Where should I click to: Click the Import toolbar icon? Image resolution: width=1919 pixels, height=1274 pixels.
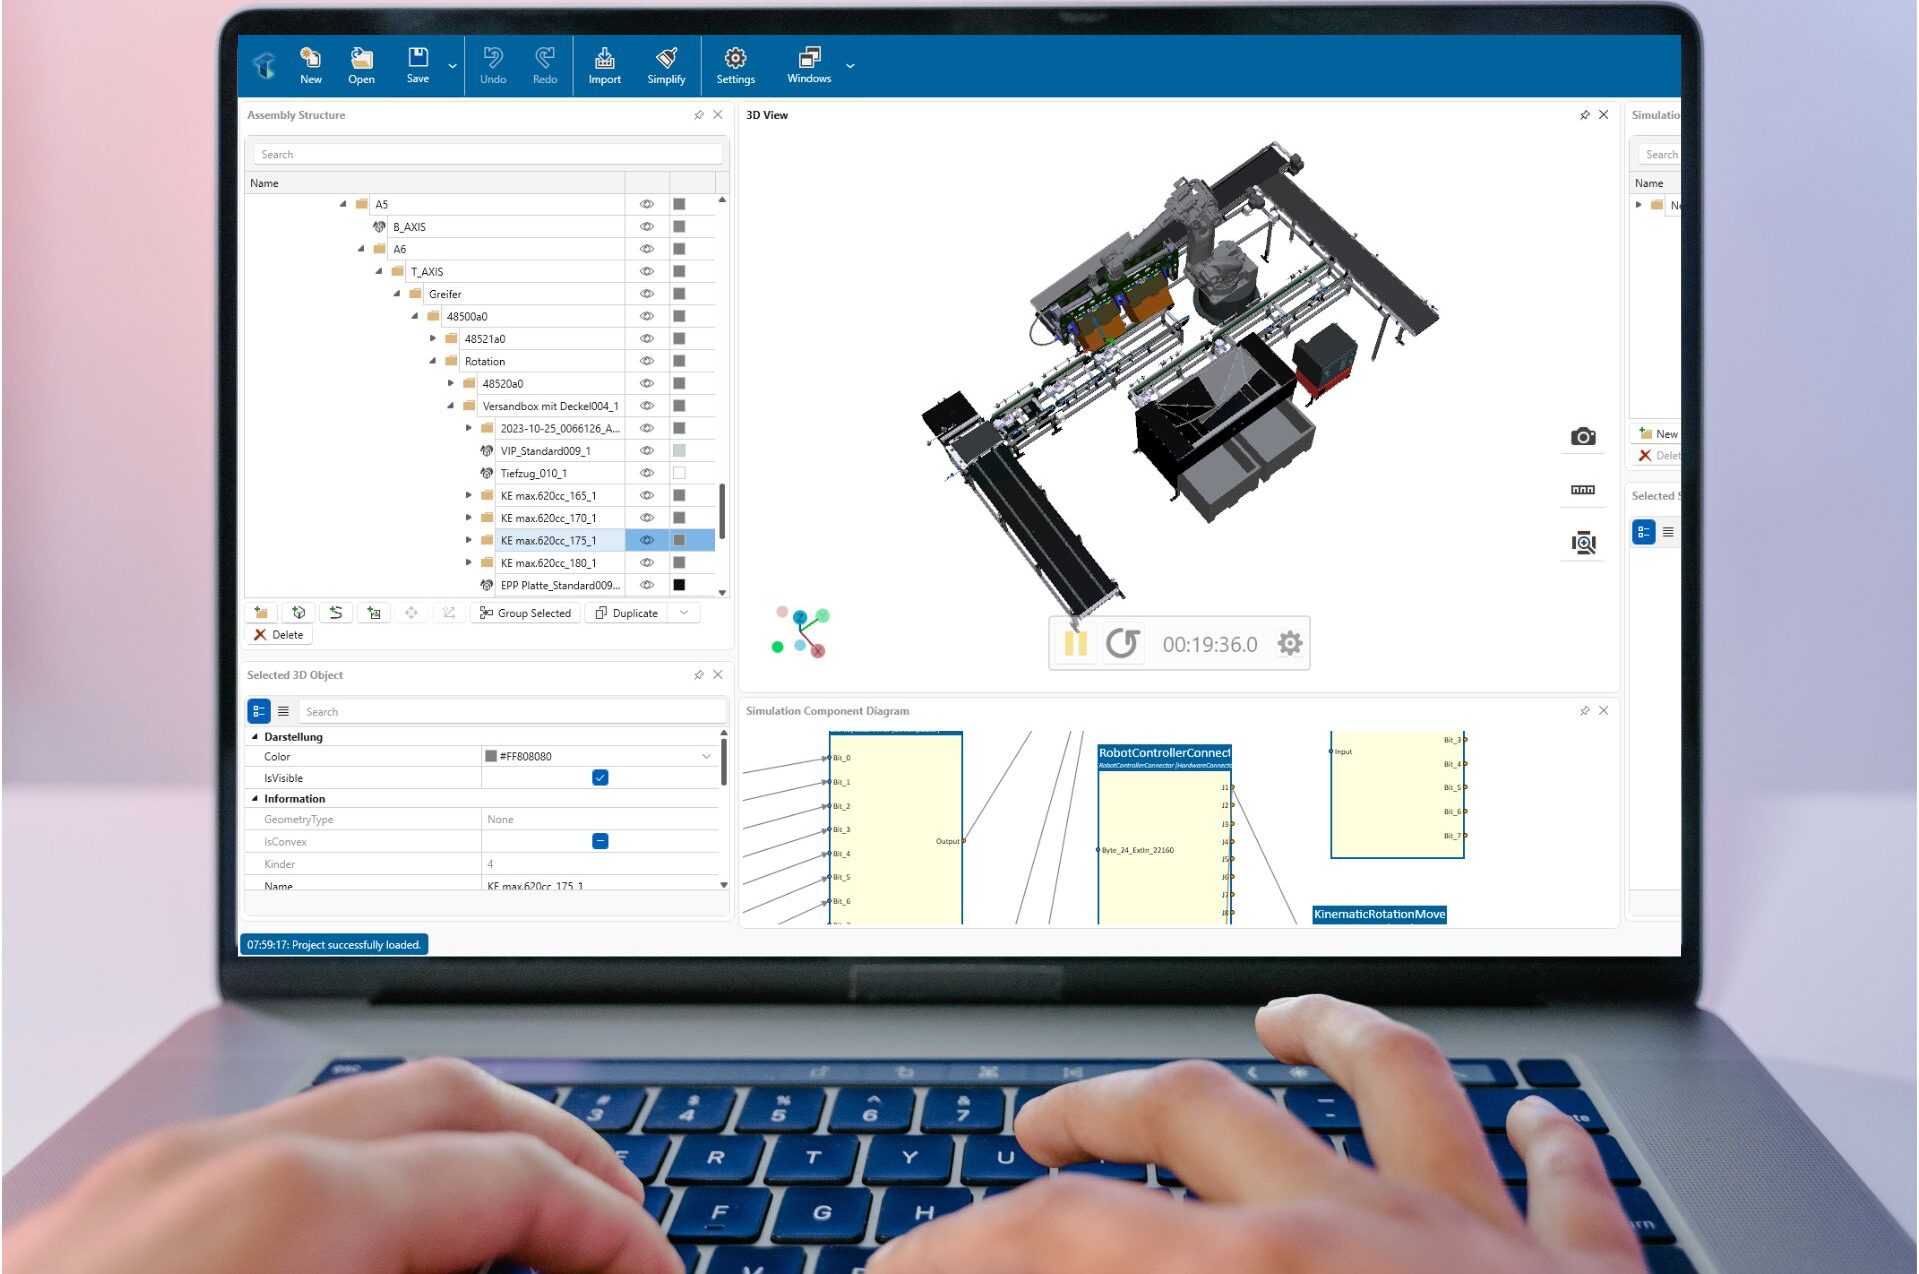click(604, 65)
